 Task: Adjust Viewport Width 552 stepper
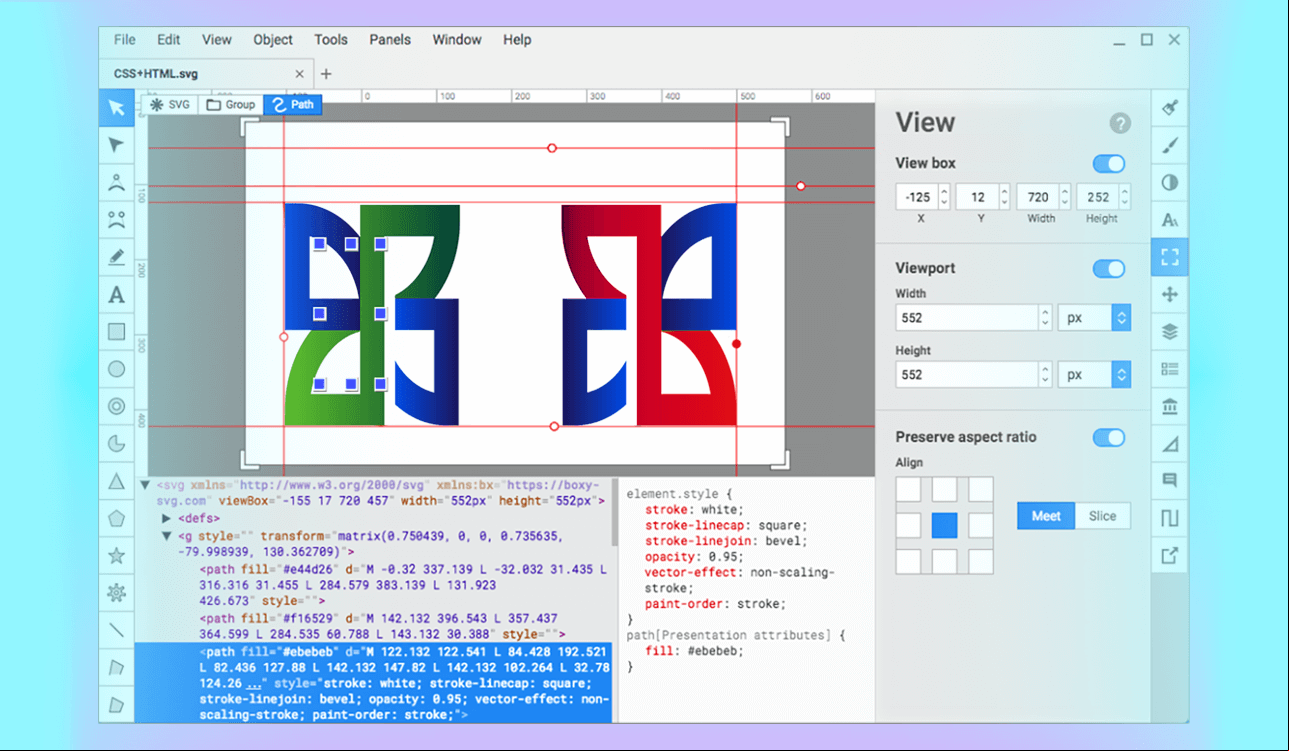coord(1046,318)
